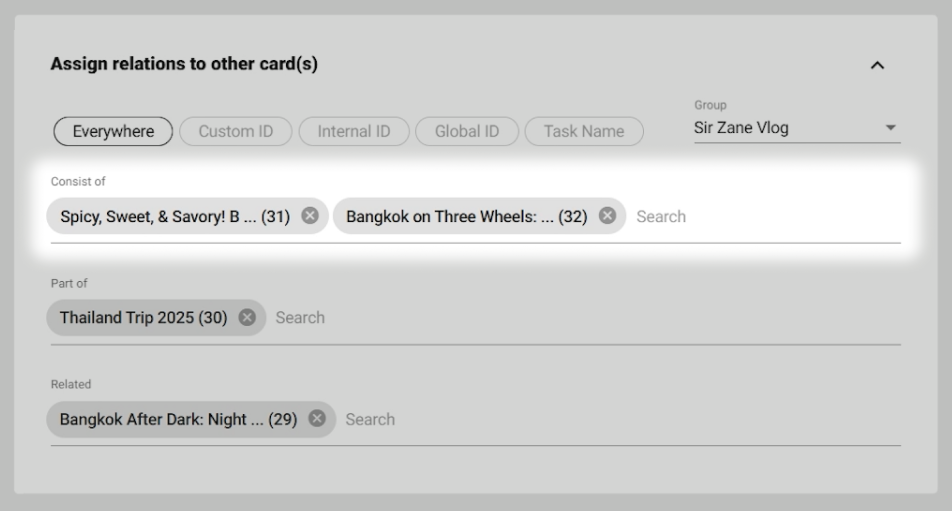Remove the 'Bangkok on Three Wheels' chip
Image resolution: width=952 pixels, height=511 pixels.
(607, 216)
